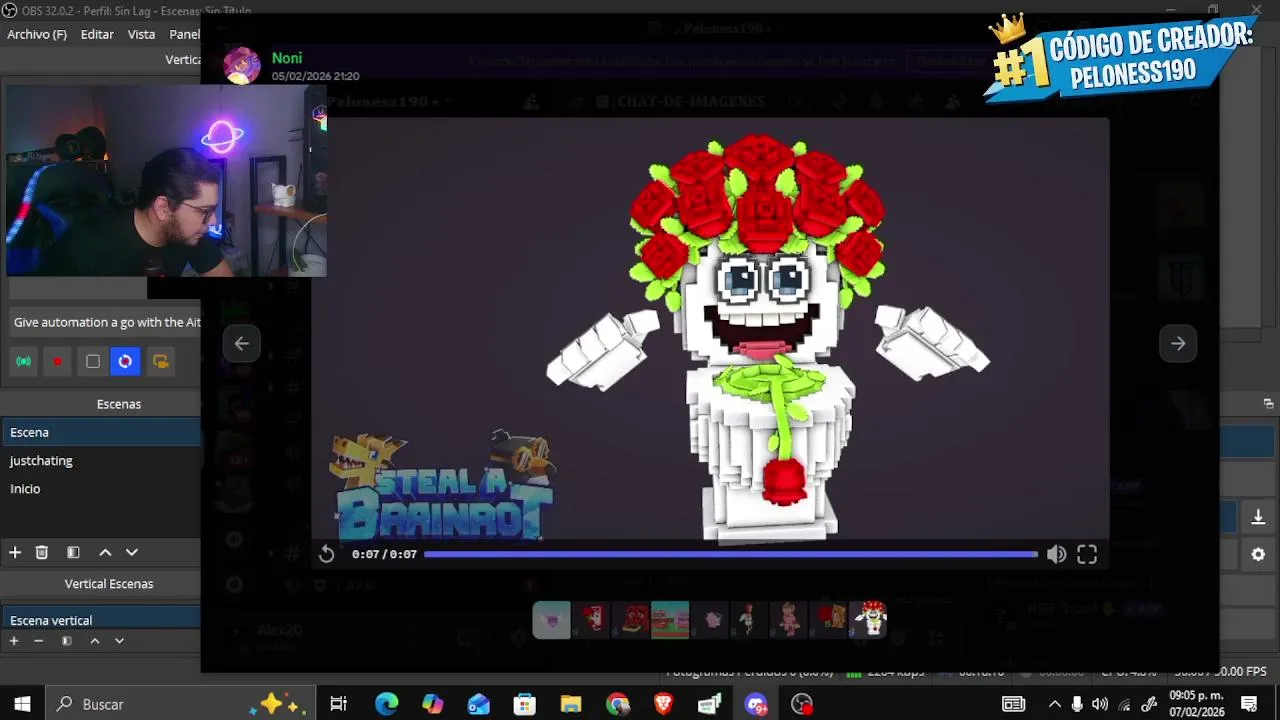Click the undock panel icon on right side
Screen dimensions: 1280x720
point(1268,404)
